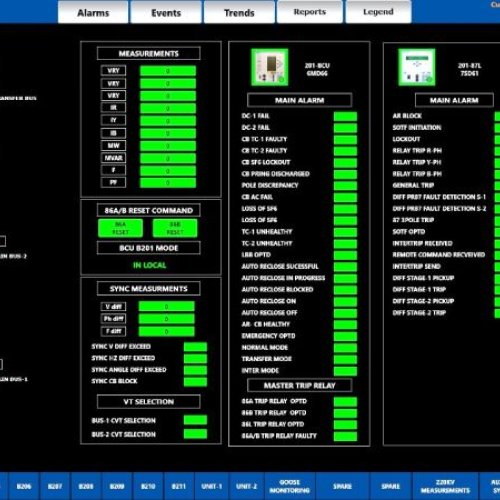Click the V diff sync value field
This screenshot has width=500, height=500.
(x=167, y=307)
